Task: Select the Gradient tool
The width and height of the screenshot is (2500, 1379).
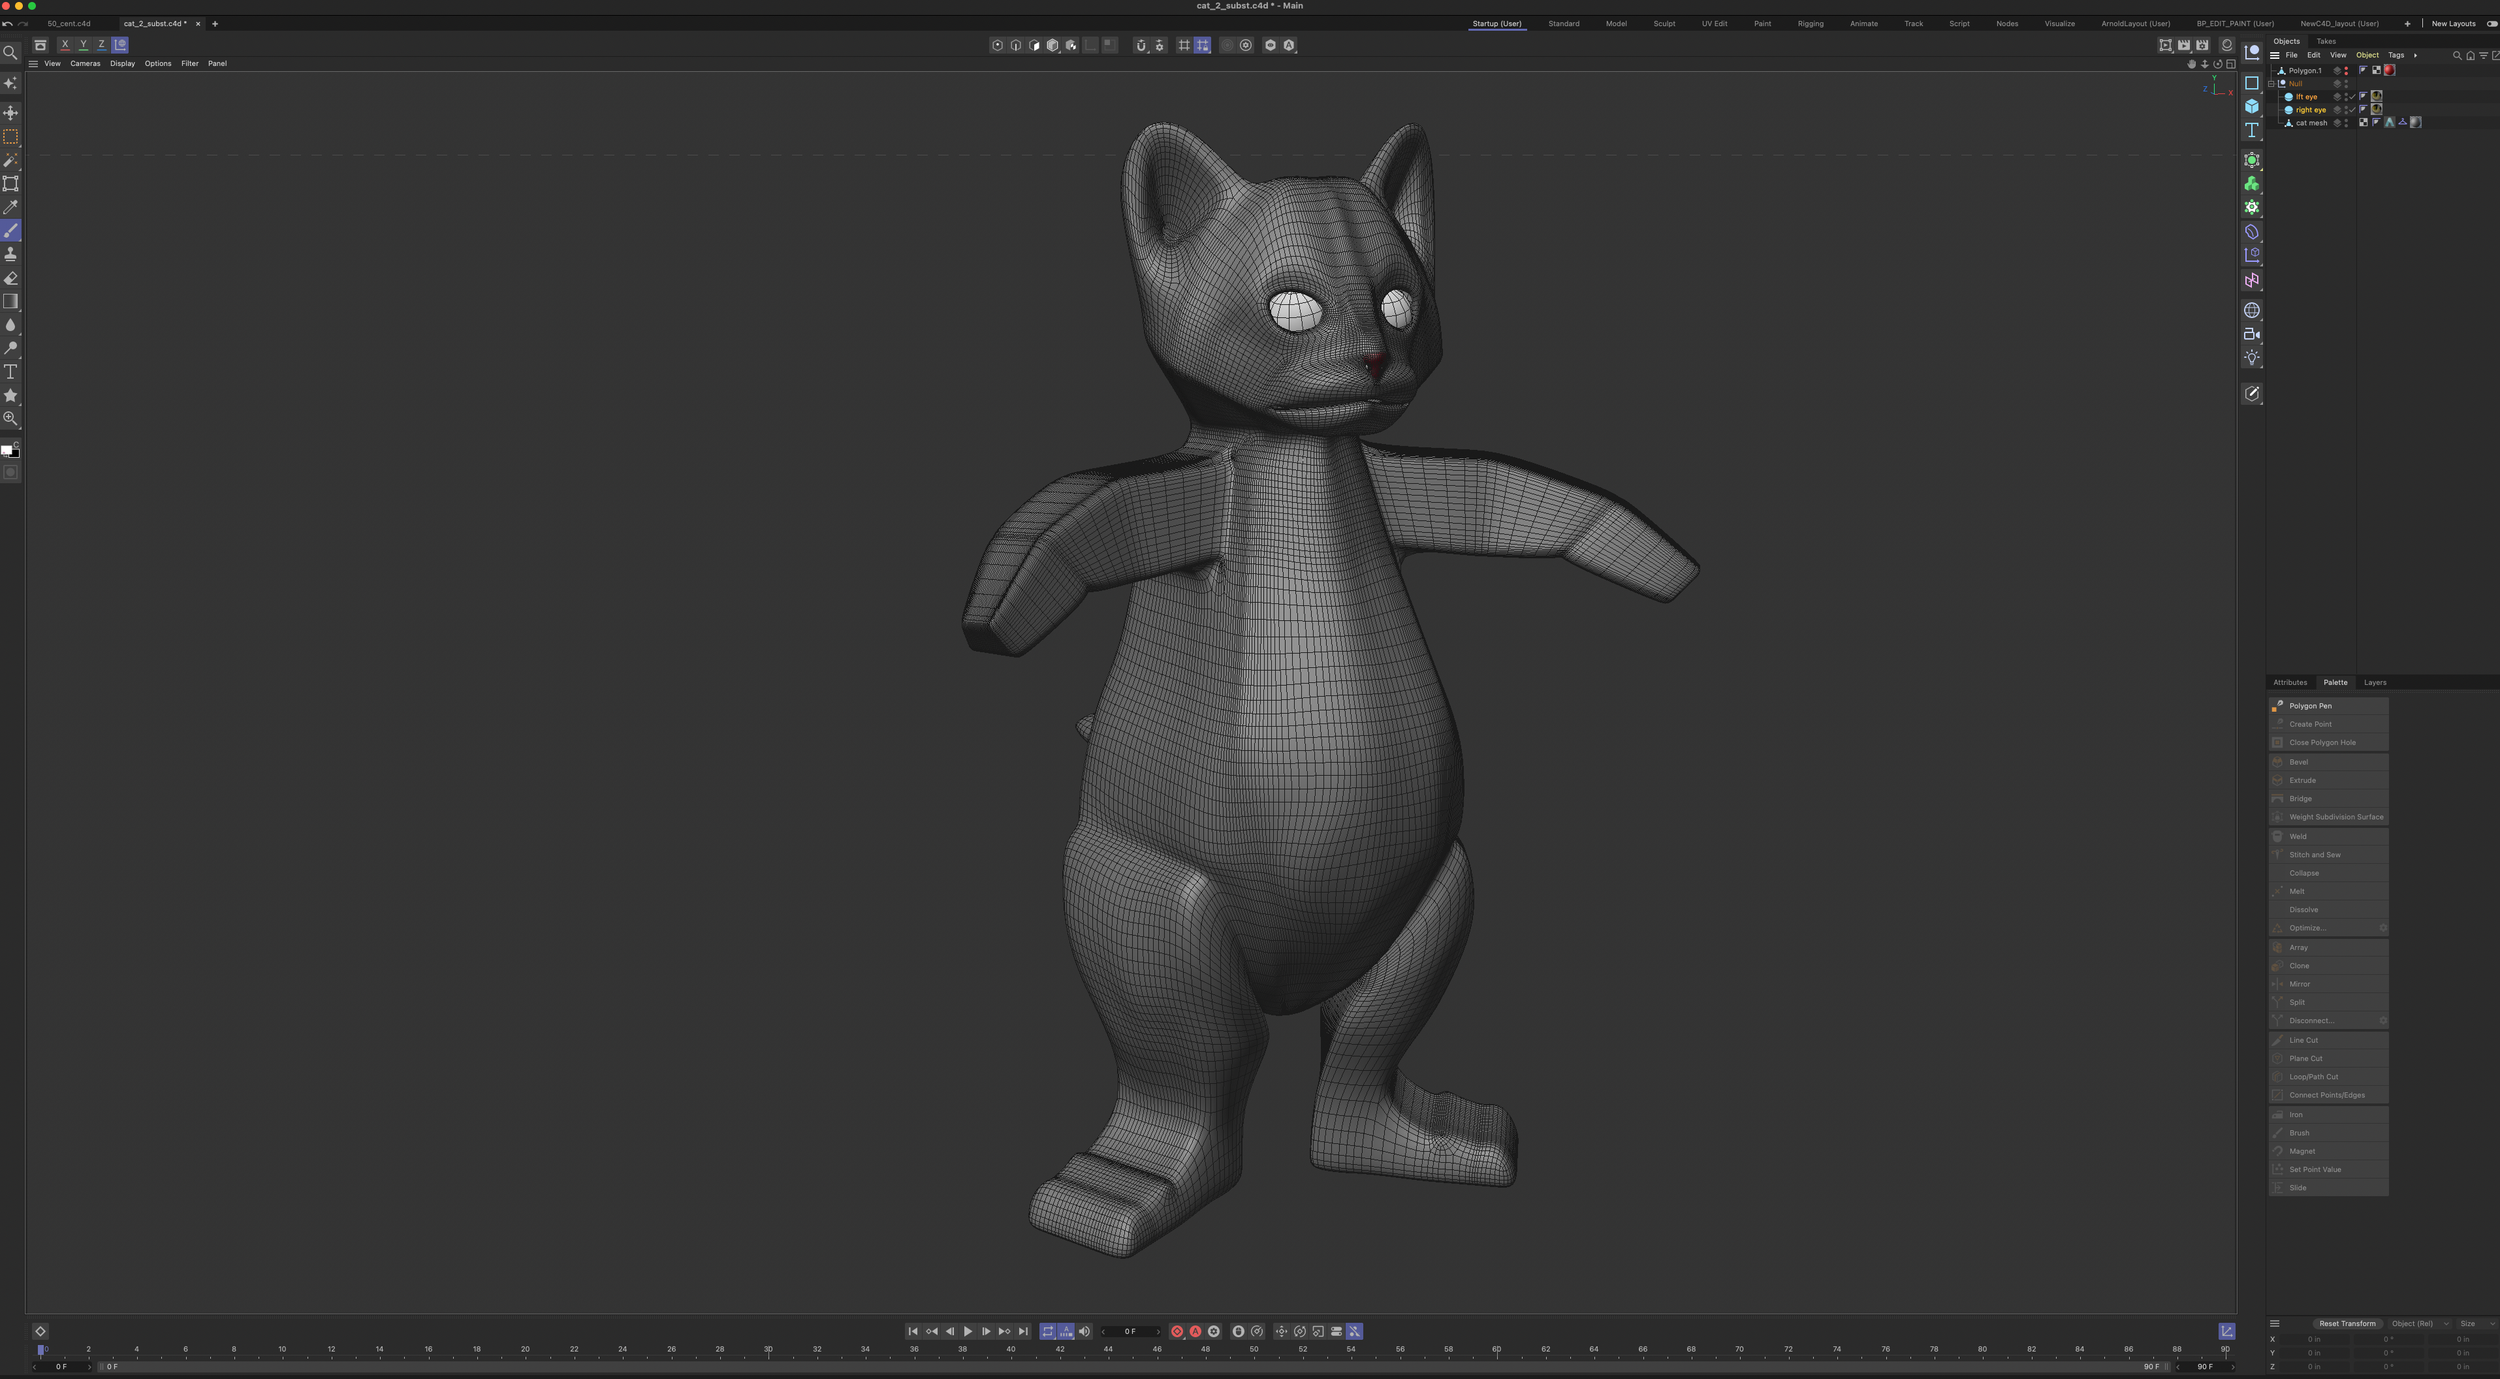Action: [11, 301]
